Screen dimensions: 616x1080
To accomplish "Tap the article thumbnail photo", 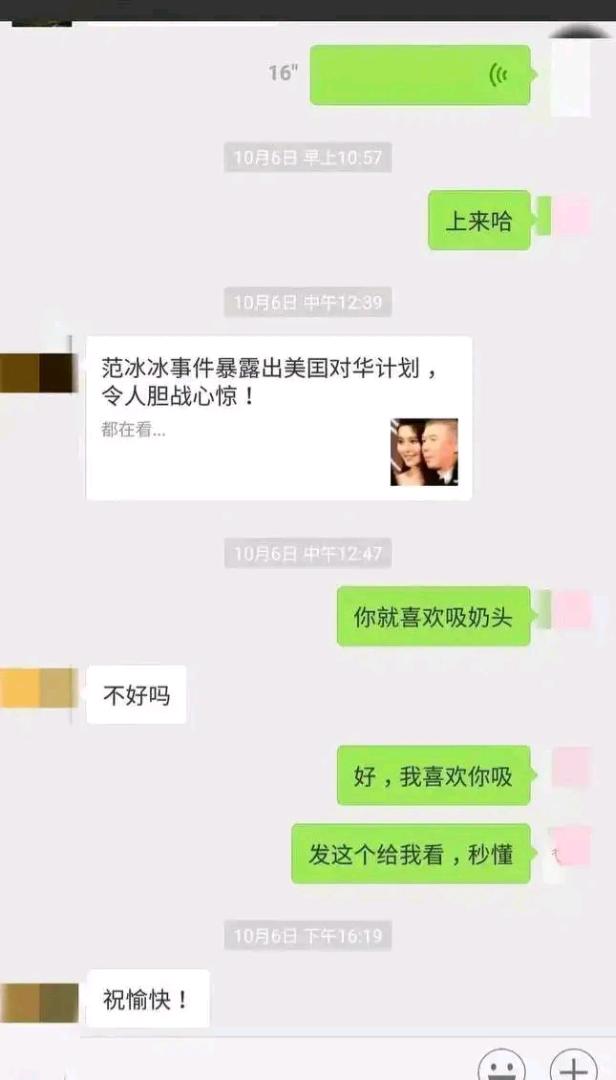I will [424, 451].
